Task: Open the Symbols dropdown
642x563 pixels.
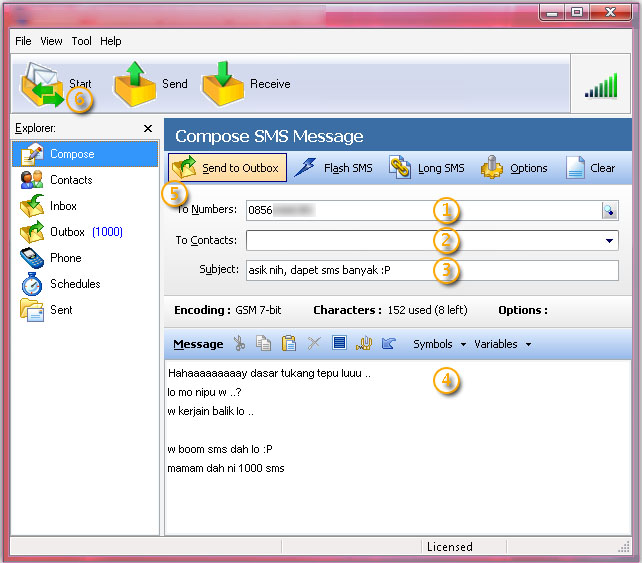Action: click(x=439, y=344)
